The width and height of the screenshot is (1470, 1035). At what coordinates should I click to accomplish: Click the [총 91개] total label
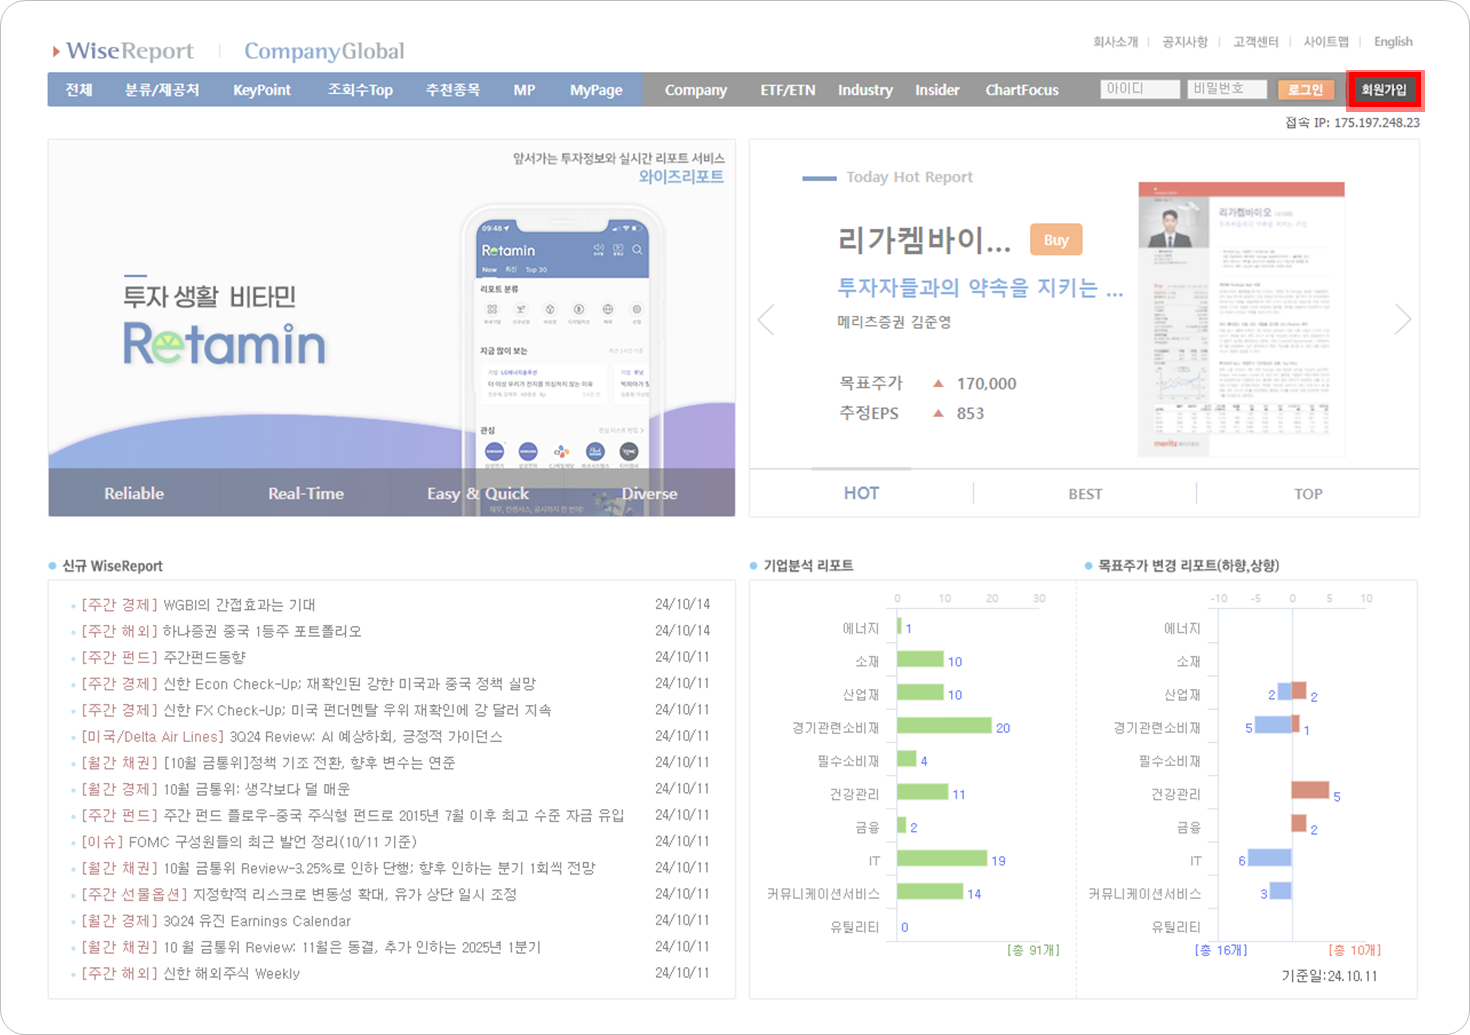(1033, 950)
